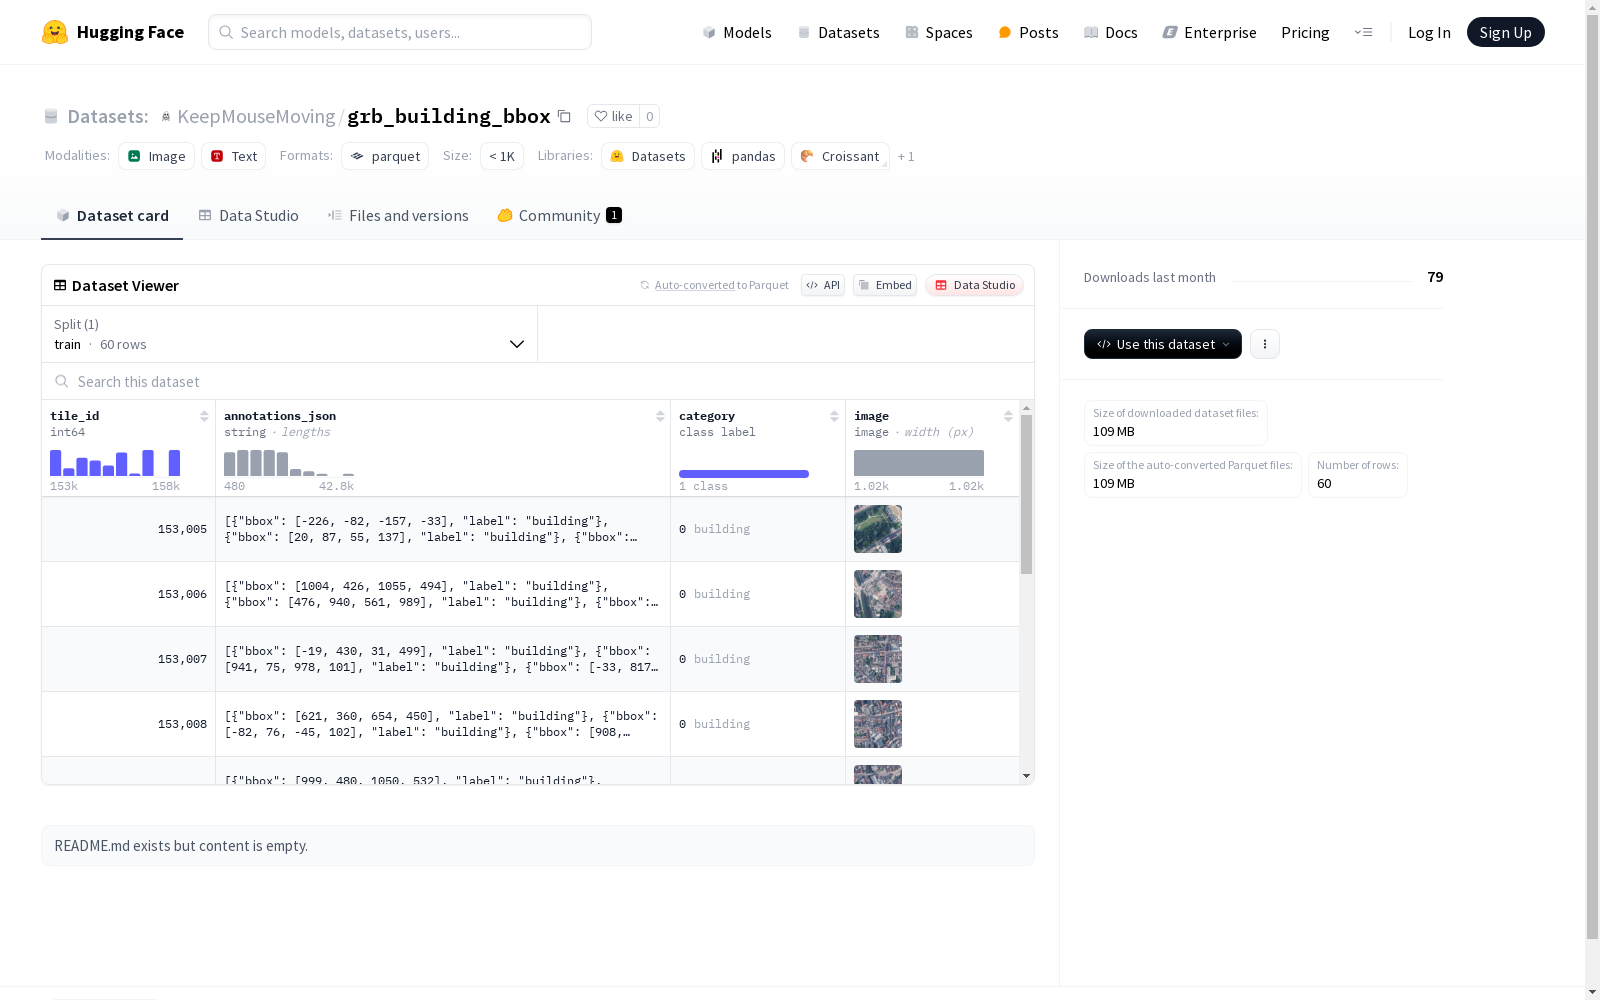Go to Spaces in the top navigation

tap(938, 32)
